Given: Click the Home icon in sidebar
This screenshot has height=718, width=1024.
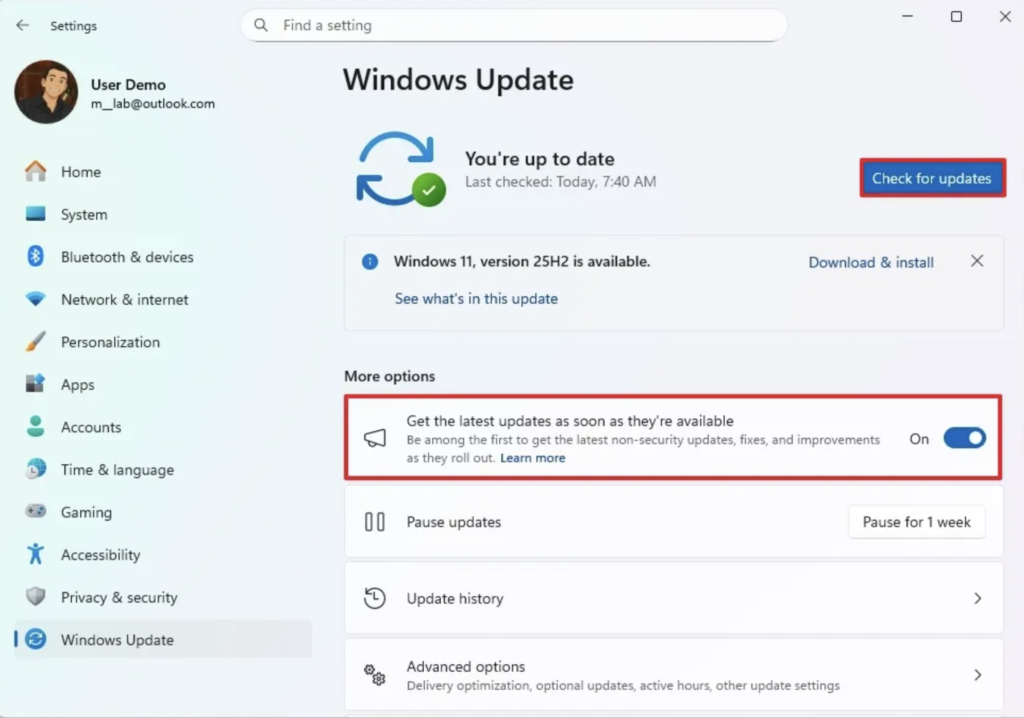Looking at the screenshot, I should (36, 172).
